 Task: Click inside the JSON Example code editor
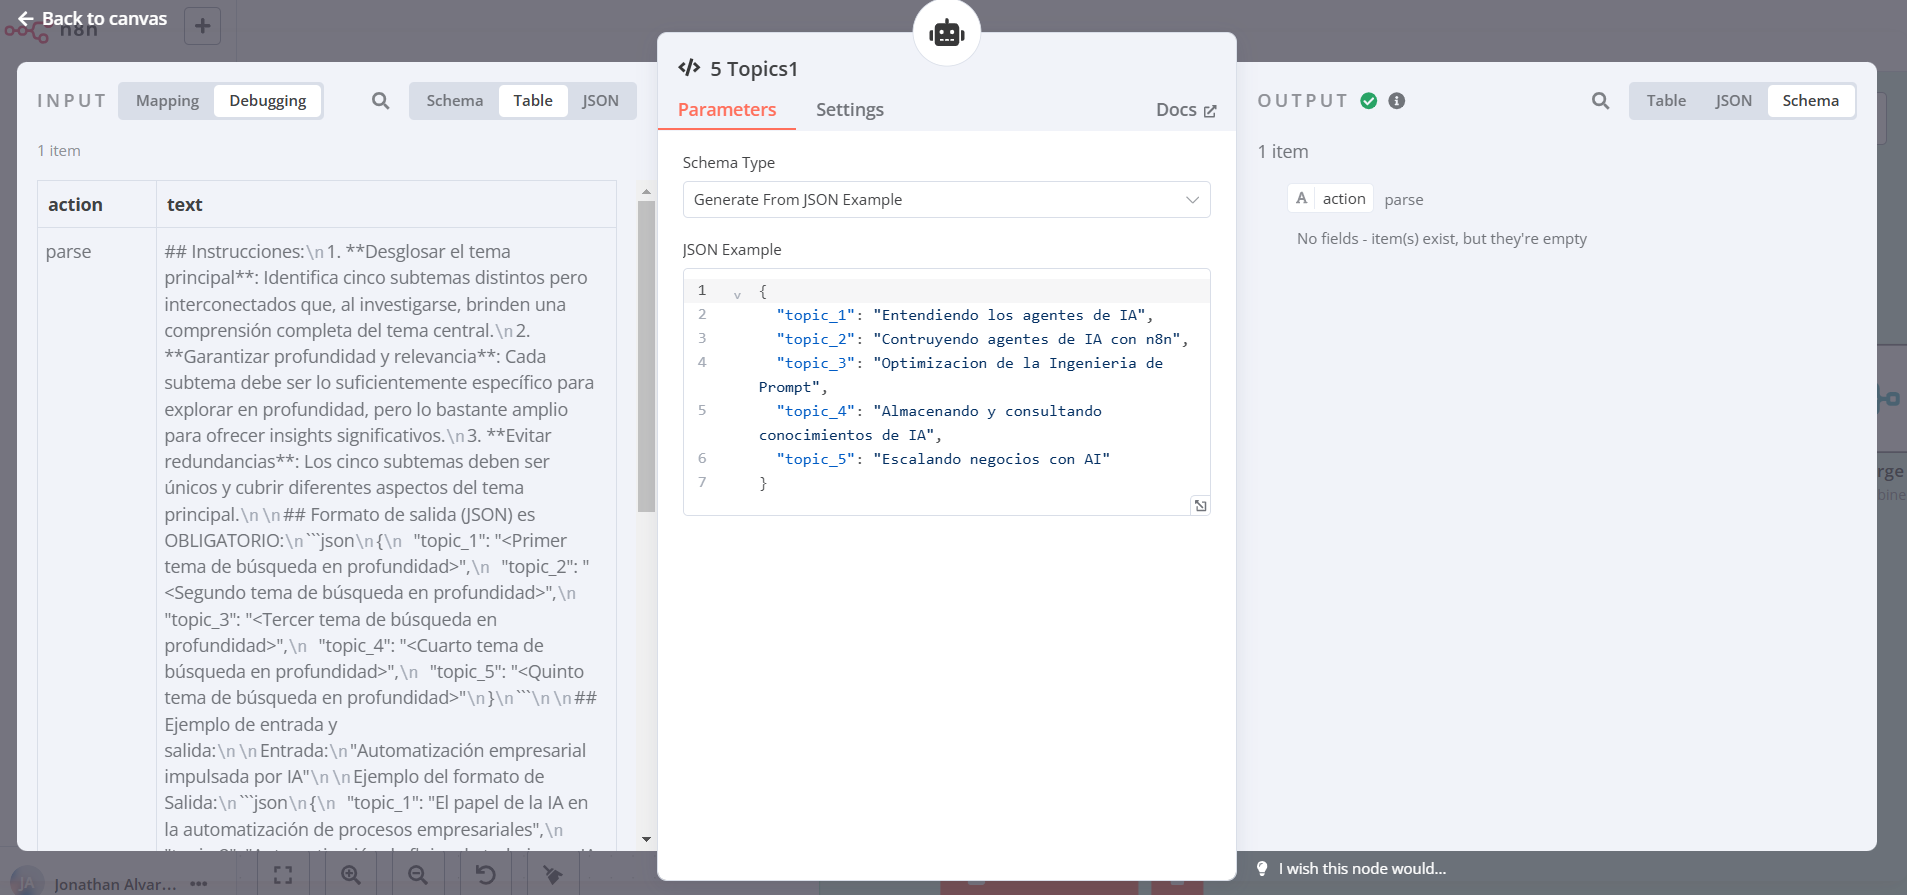946,392
